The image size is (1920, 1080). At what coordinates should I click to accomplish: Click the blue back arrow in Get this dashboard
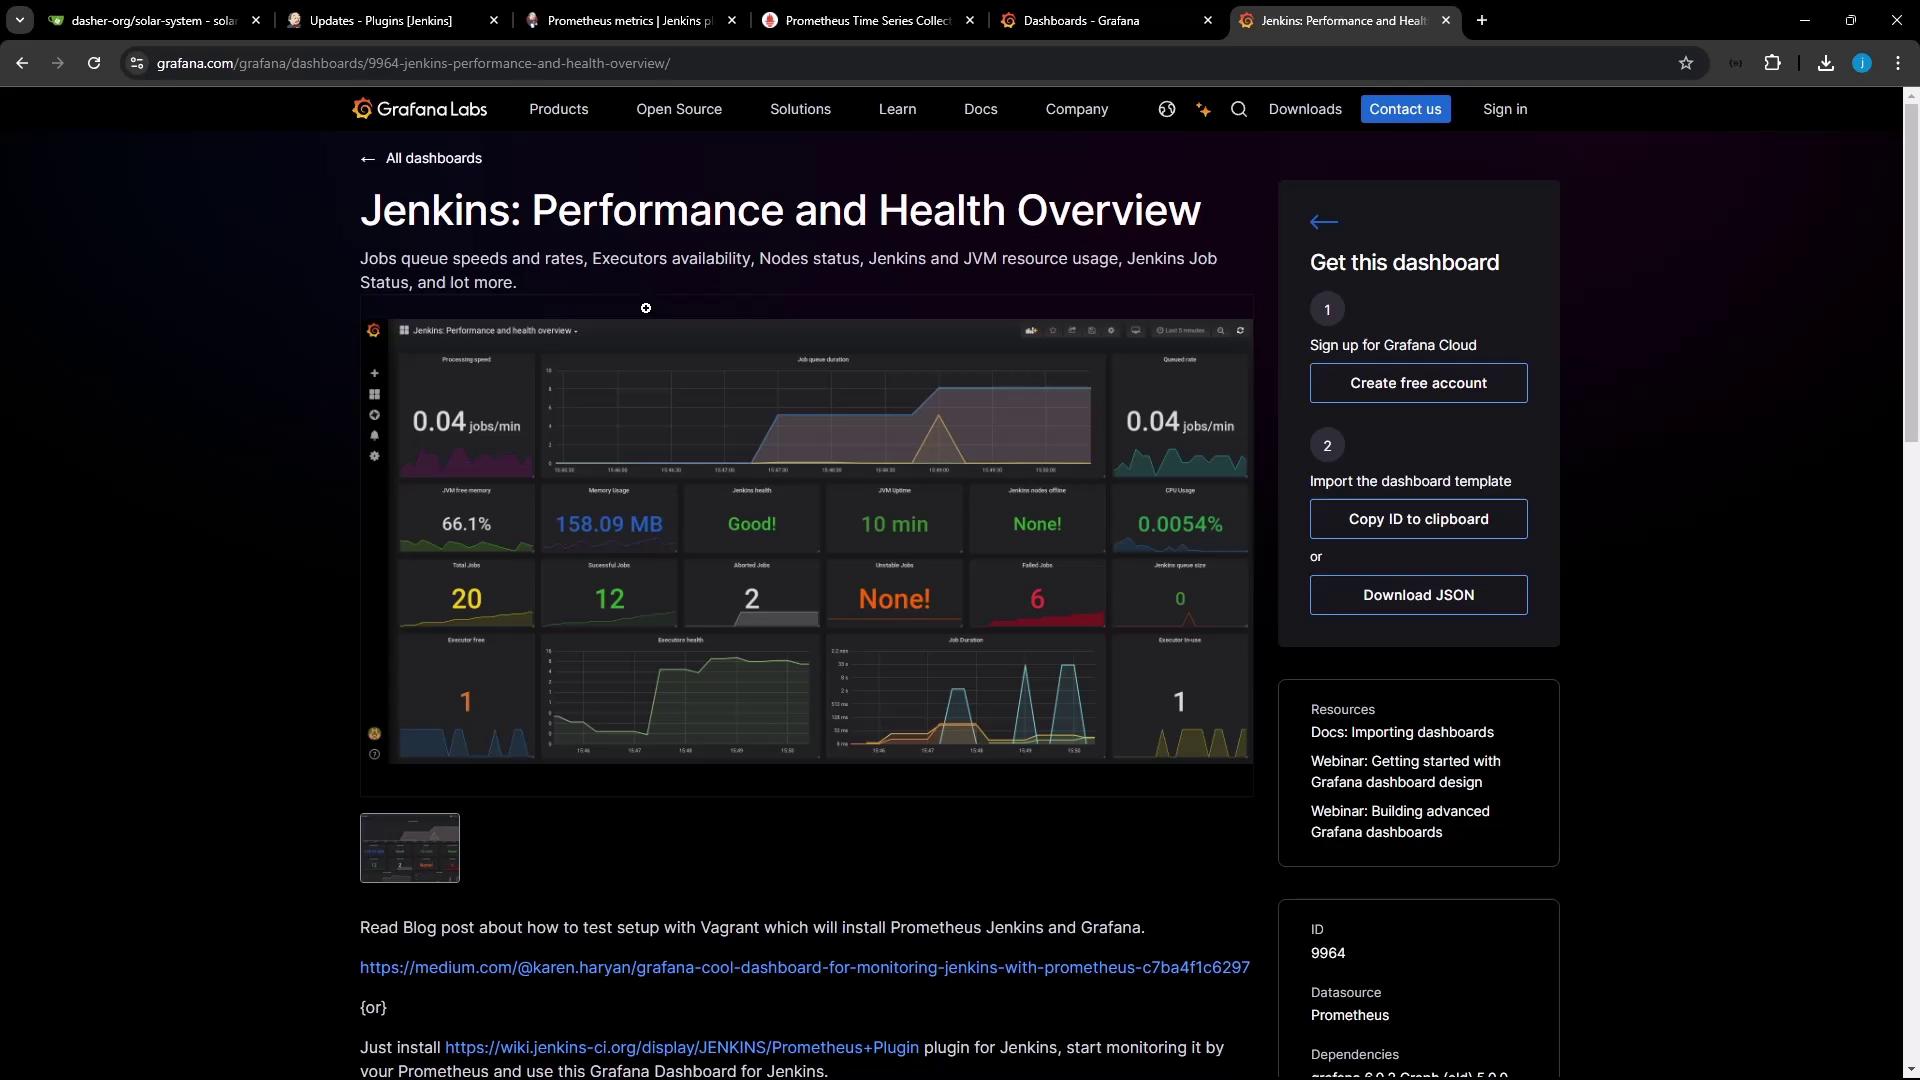pyautogui.click(x=1323, y=222)
